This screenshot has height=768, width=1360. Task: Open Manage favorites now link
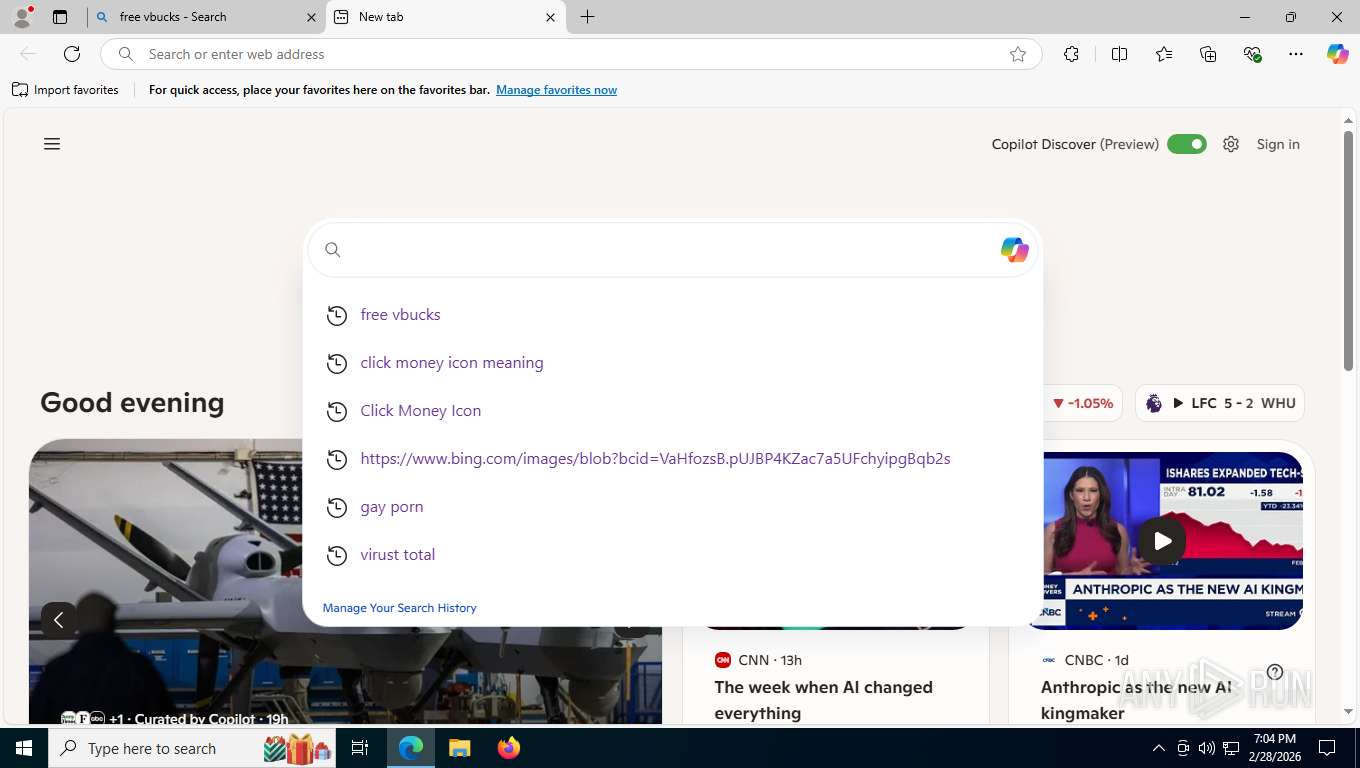click(556, 90)
